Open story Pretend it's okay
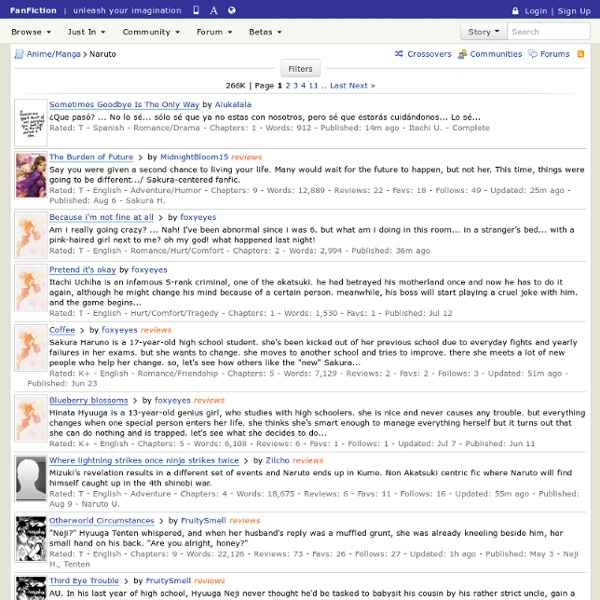 83,270
